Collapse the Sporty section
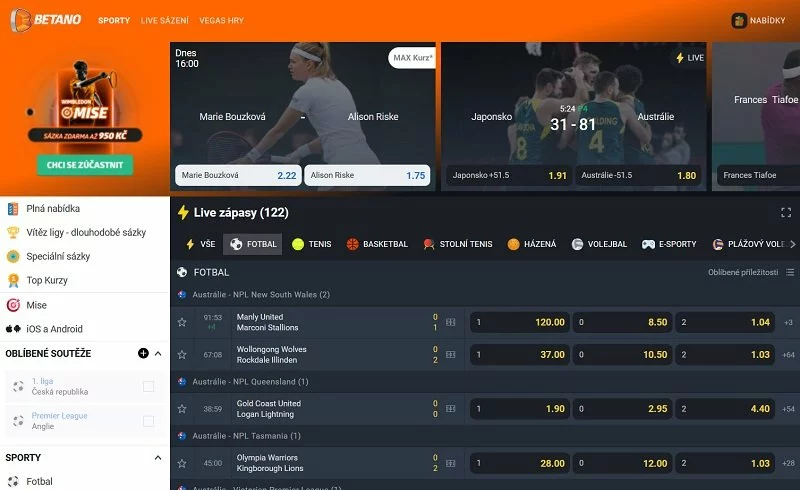The height and width of the screenshot is (490, 800). coord(158,457)
